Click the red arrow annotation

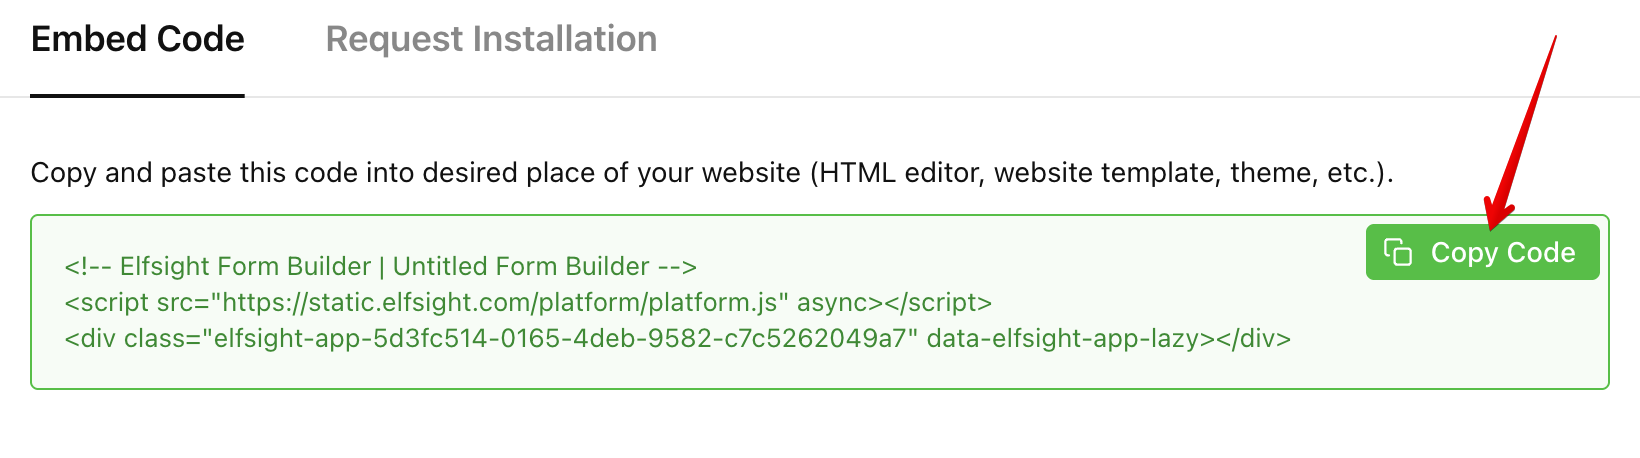[x=1520, y=130]
